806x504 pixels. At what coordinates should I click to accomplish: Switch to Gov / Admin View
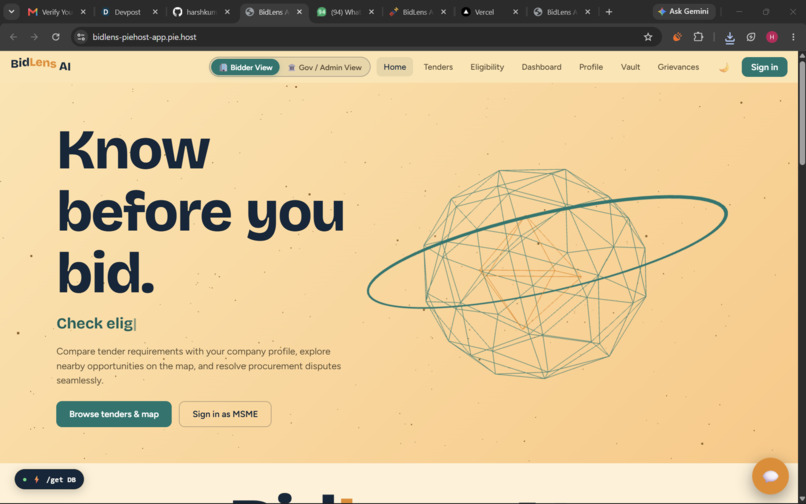[x=325, y=67]
